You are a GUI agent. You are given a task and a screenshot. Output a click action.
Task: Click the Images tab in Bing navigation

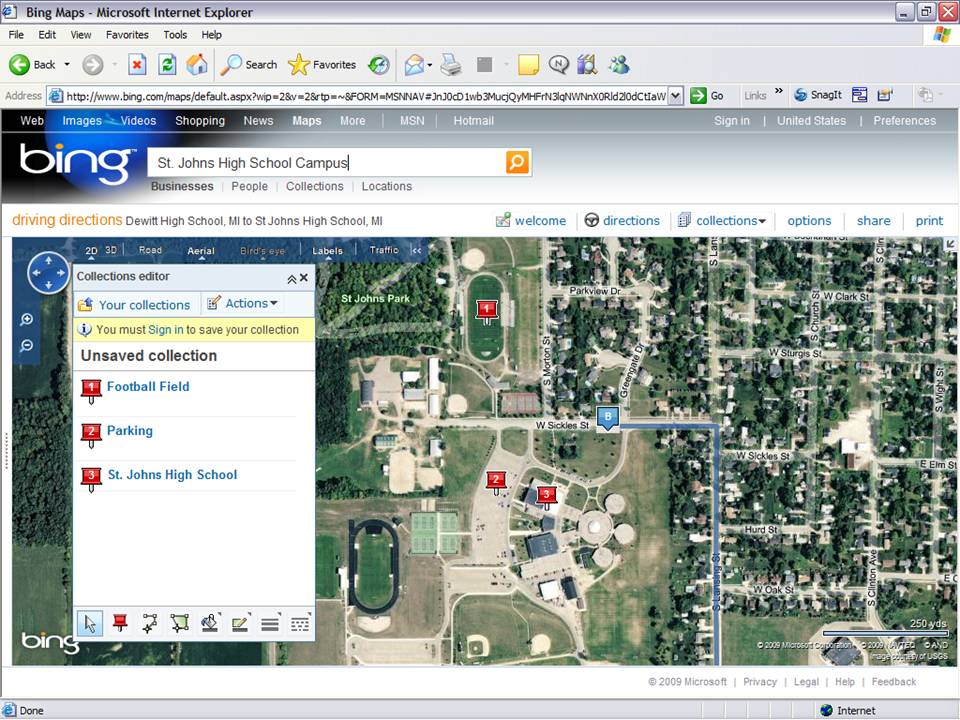click(82, 121)
